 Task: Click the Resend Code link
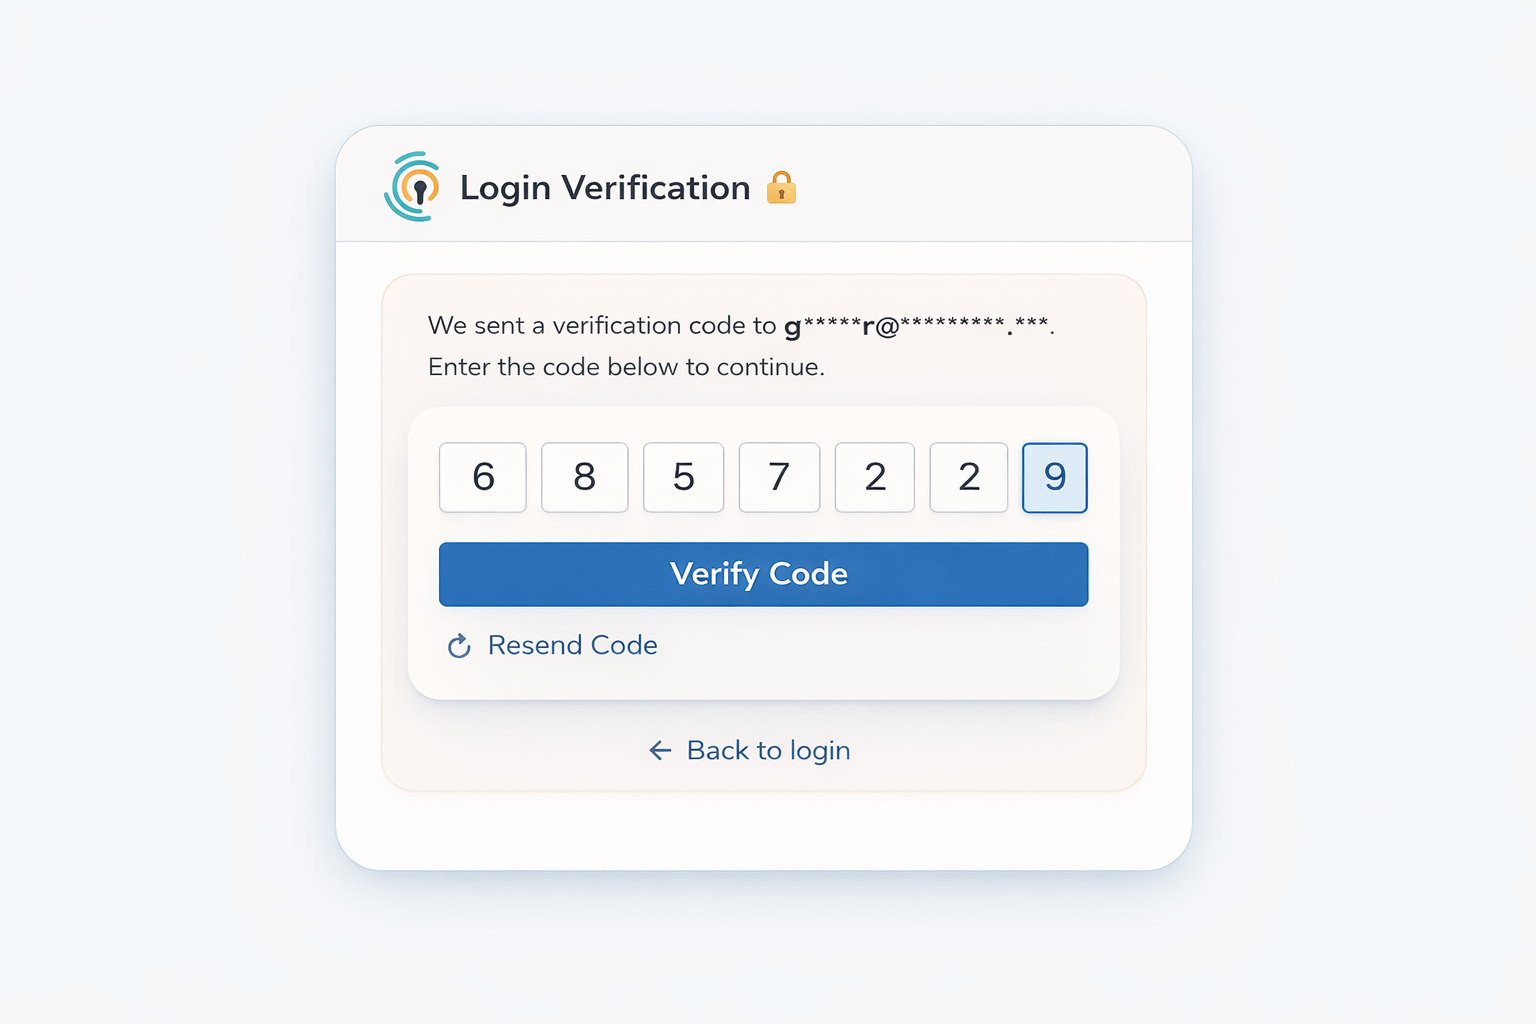click(572, 646)
